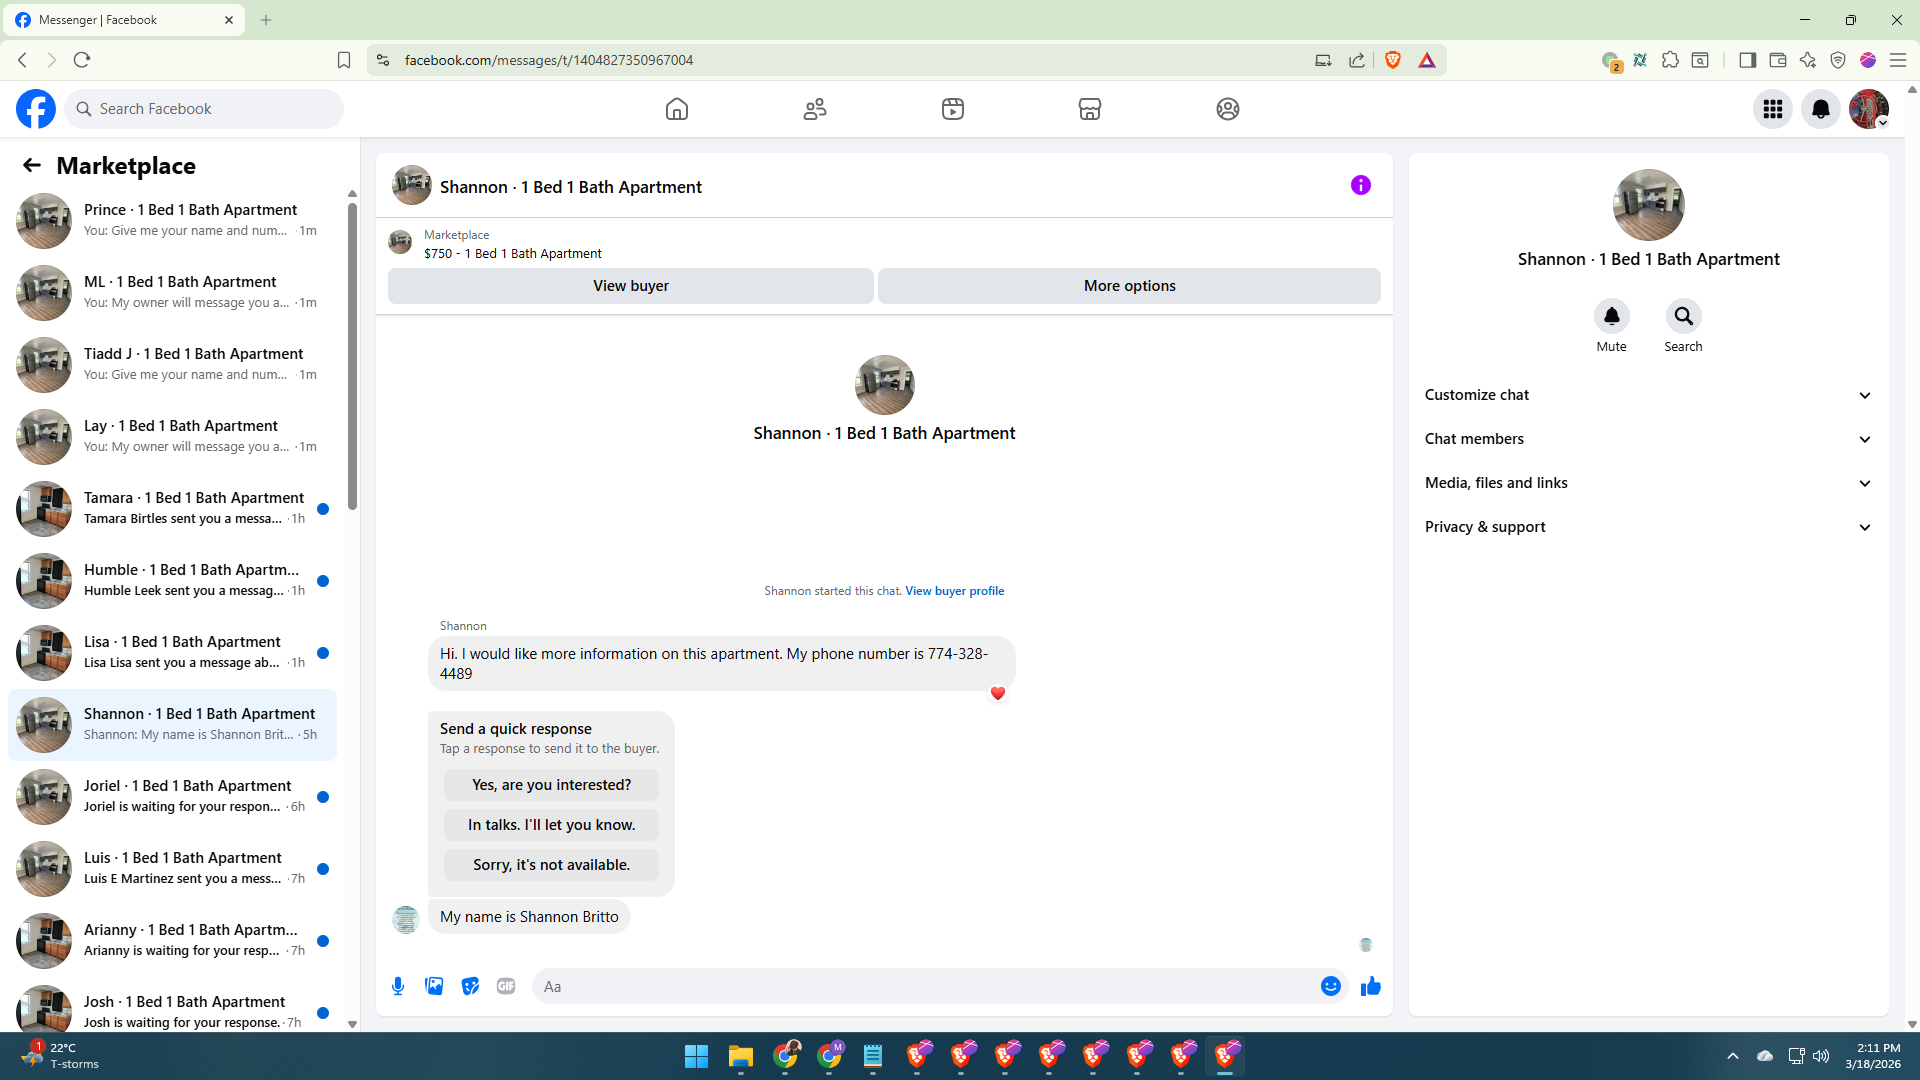Mute this conversation with the bell button
1920x1080 pixels.
tap(1611, 317)
